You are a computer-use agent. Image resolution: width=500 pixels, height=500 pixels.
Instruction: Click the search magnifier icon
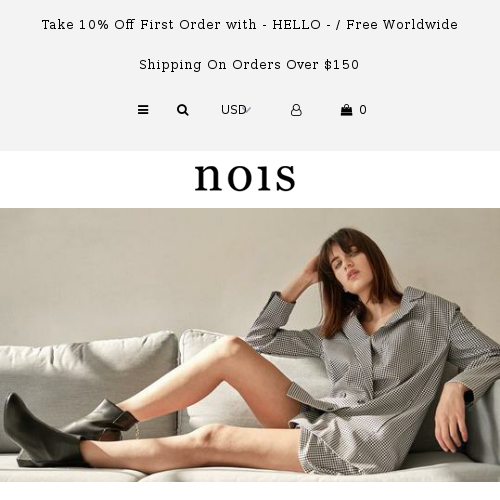point(183,110)
